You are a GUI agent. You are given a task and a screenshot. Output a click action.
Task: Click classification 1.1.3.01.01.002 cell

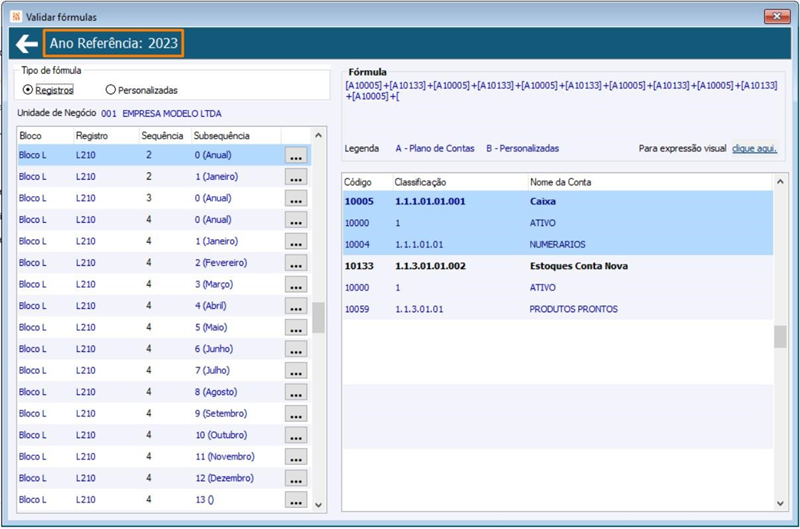(430, 266)
